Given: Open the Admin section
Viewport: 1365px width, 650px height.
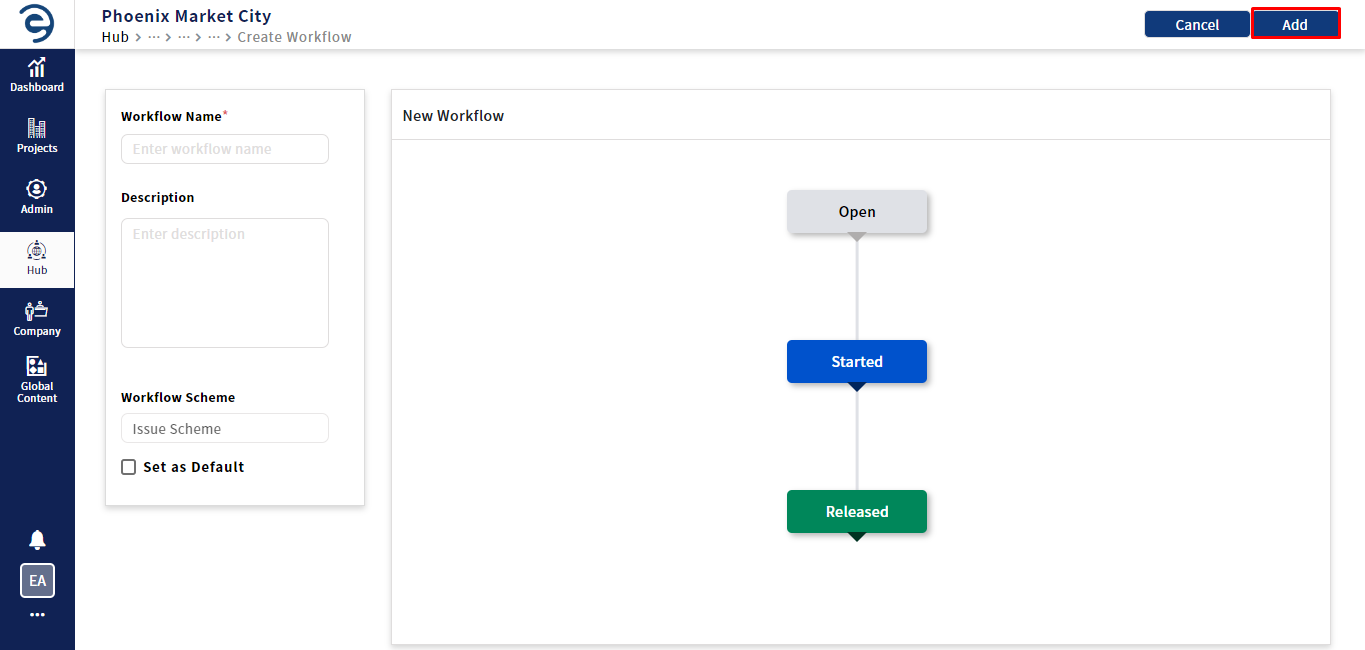Looking at the screenshot, I should (37, 197).
